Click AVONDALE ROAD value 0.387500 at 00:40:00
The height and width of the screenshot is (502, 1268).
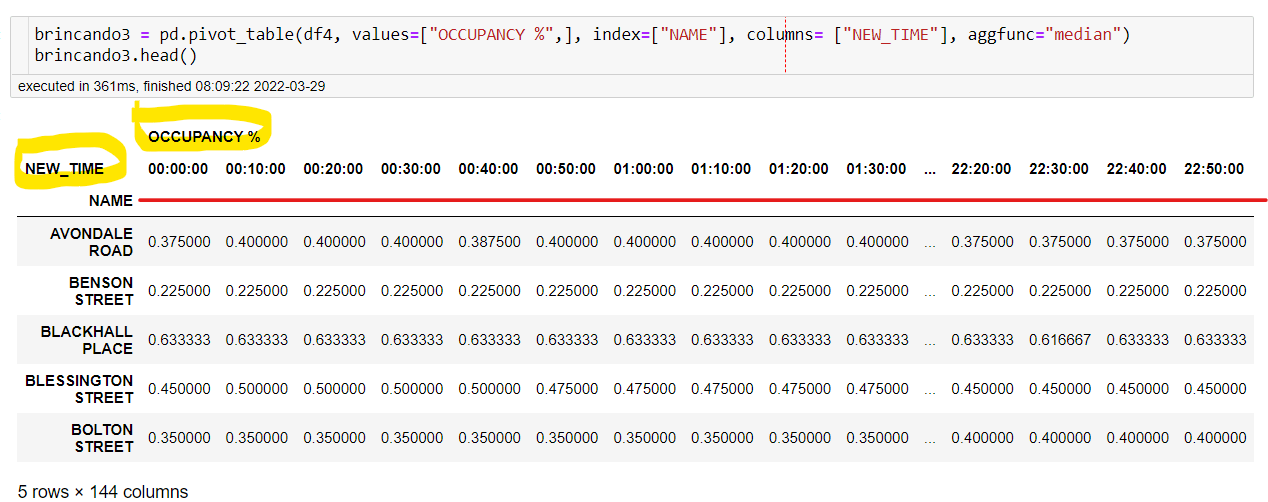489,242
